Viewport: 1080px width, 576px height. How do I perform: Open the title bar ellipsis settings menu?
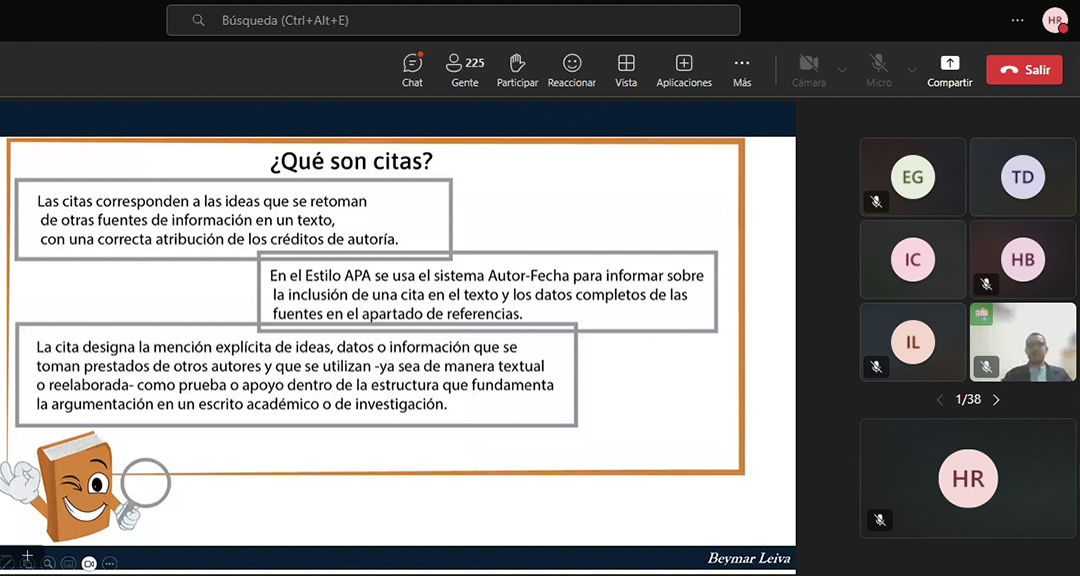tap(1017, 20)
